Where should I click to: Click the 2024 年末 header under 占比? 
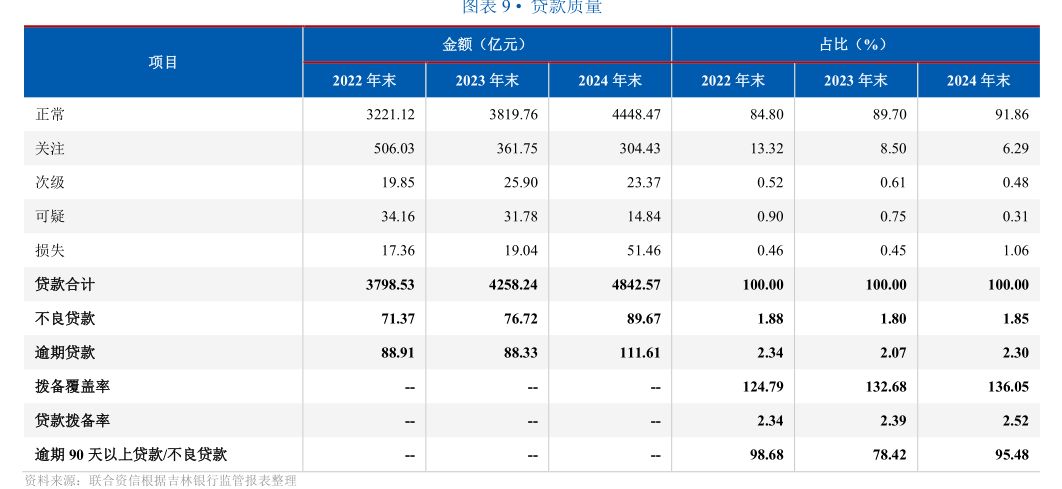point(978,81)
